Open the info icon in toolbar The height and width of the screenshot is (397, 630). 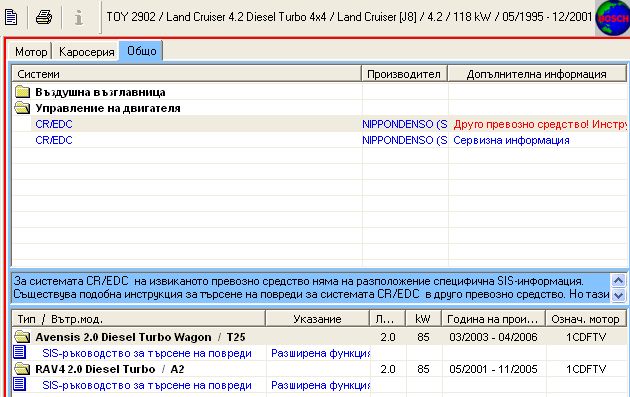tap(79, 17)
